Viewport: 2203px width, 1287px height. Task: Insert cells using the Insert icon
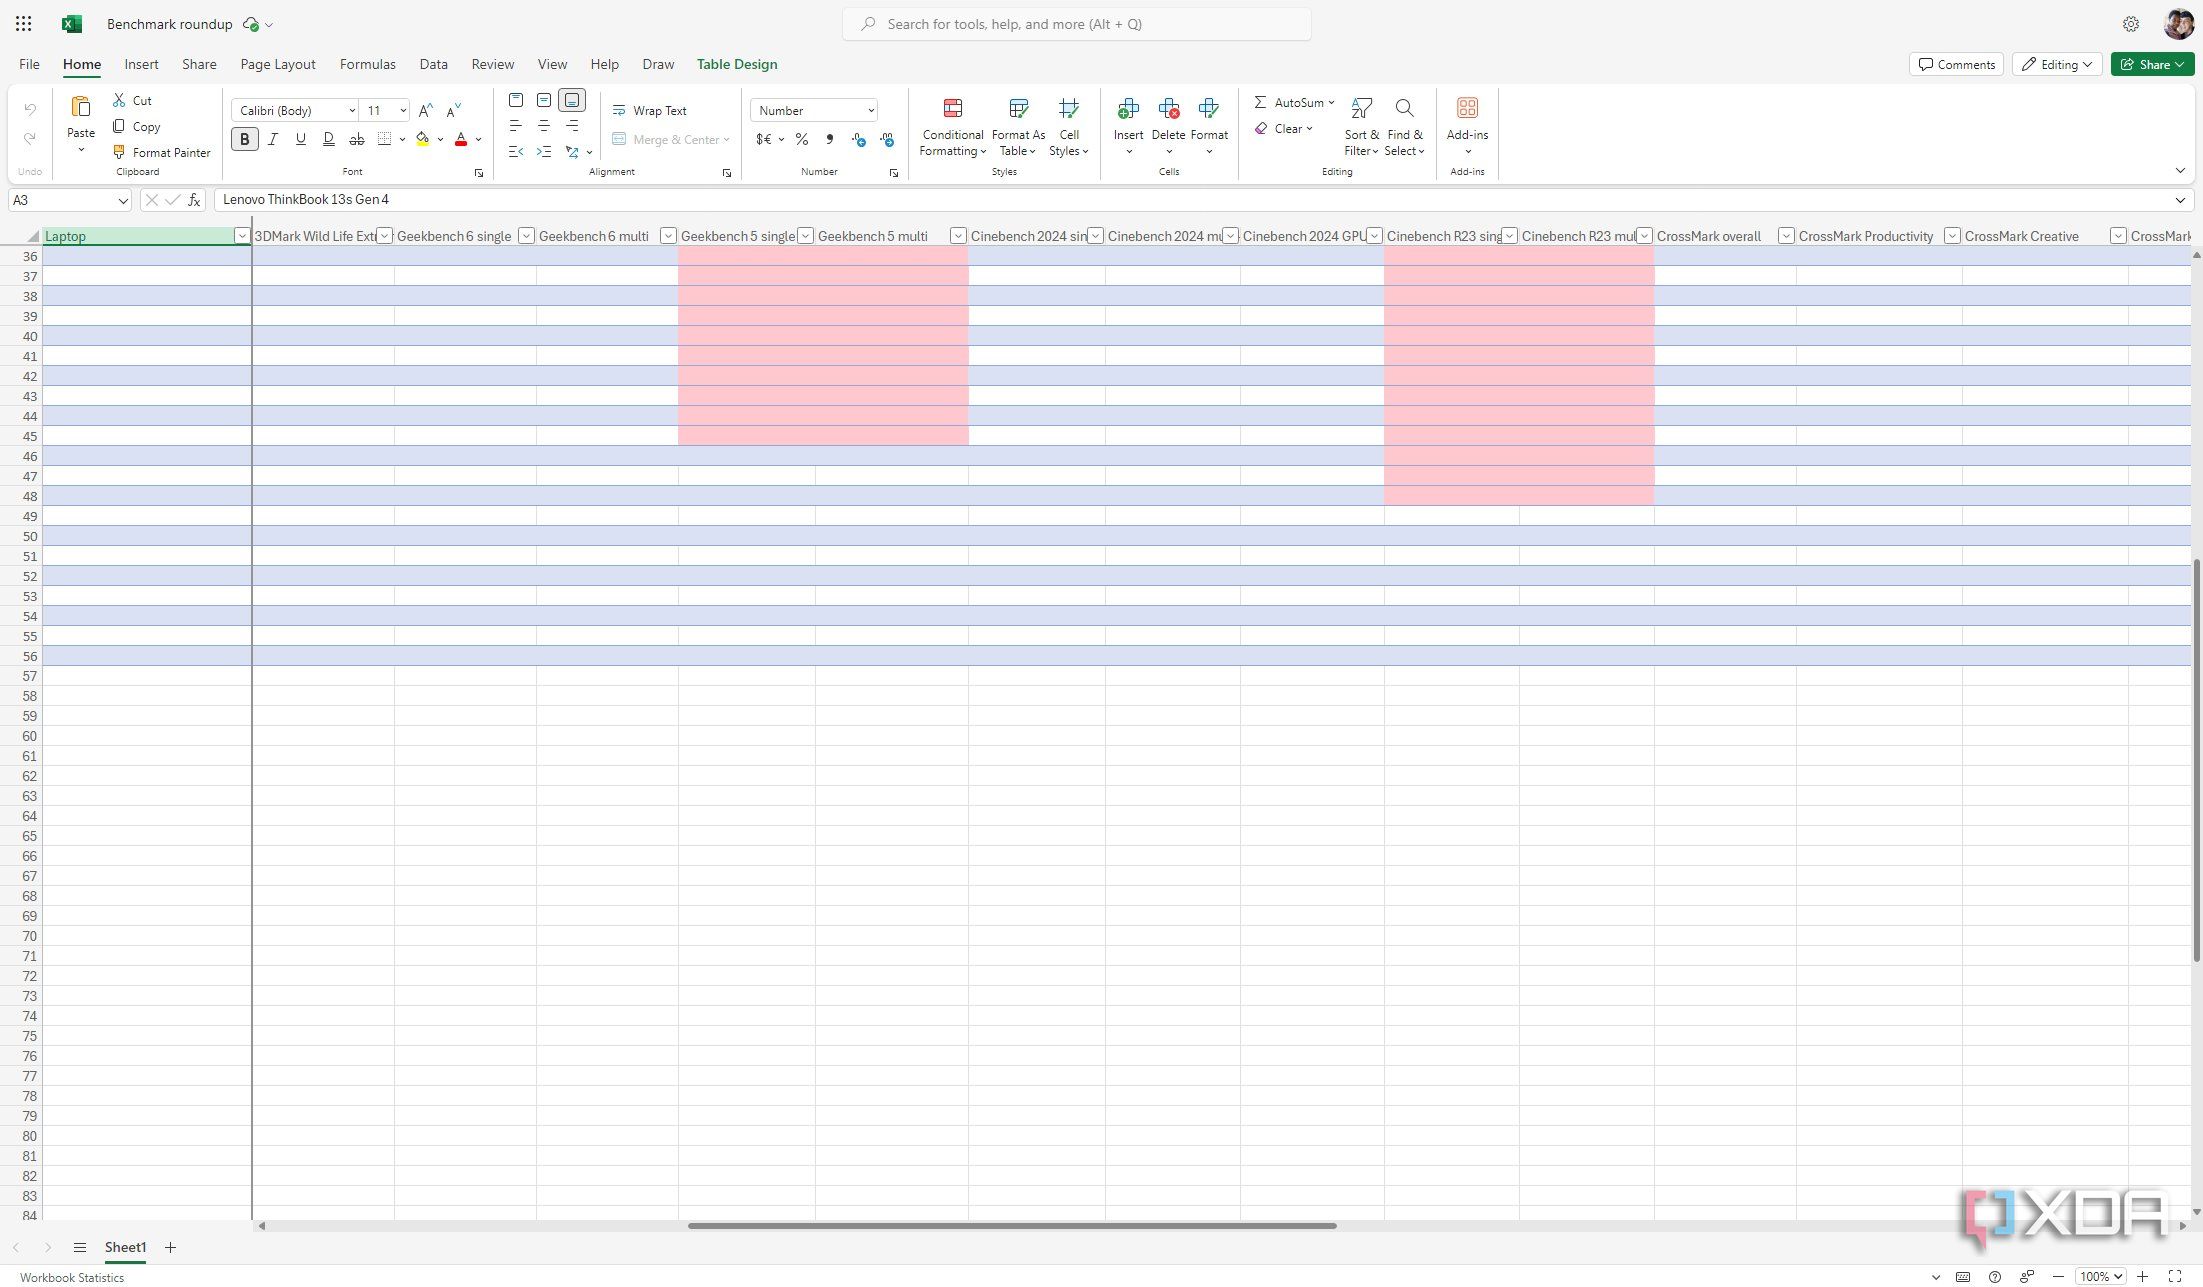tap(1129, 108)
